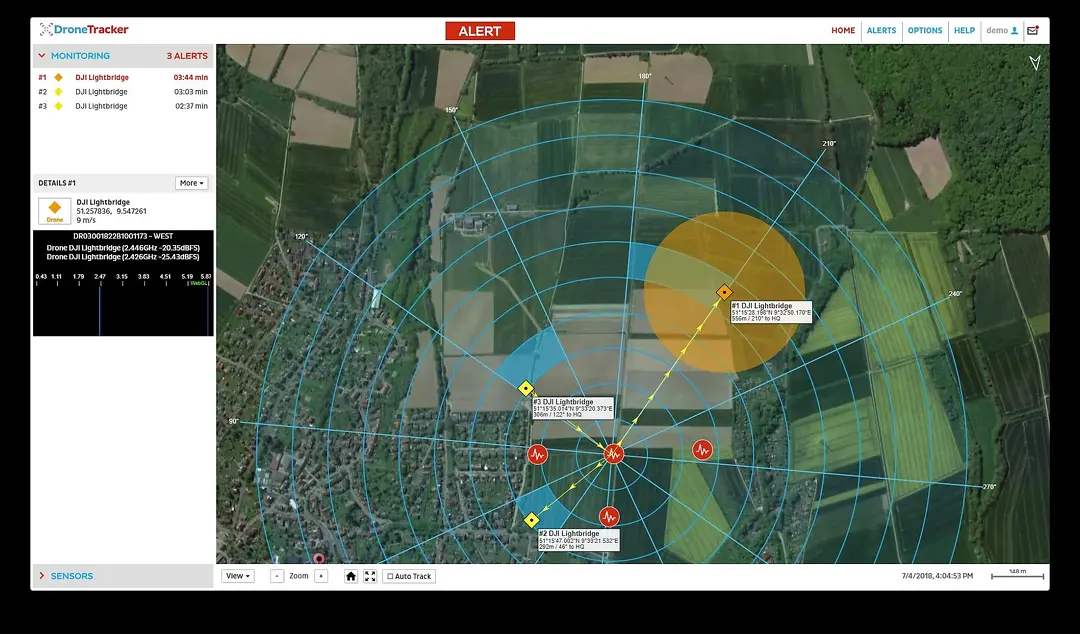Open the Options menu
This screenshot has width=1080, height=634.
click(x=924, y=30)
